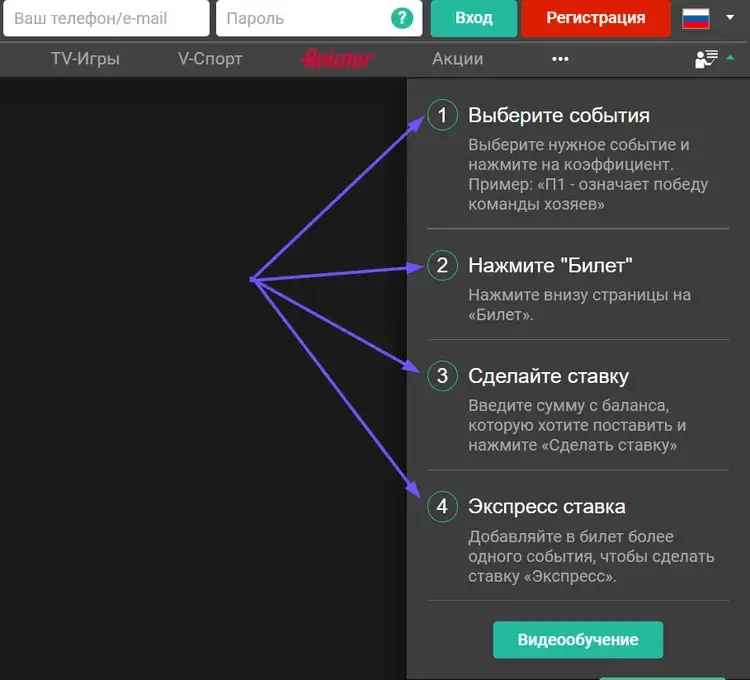Click the Сделайте ставку heading
This screenshot has height=680, width=750.
[548, 376]
